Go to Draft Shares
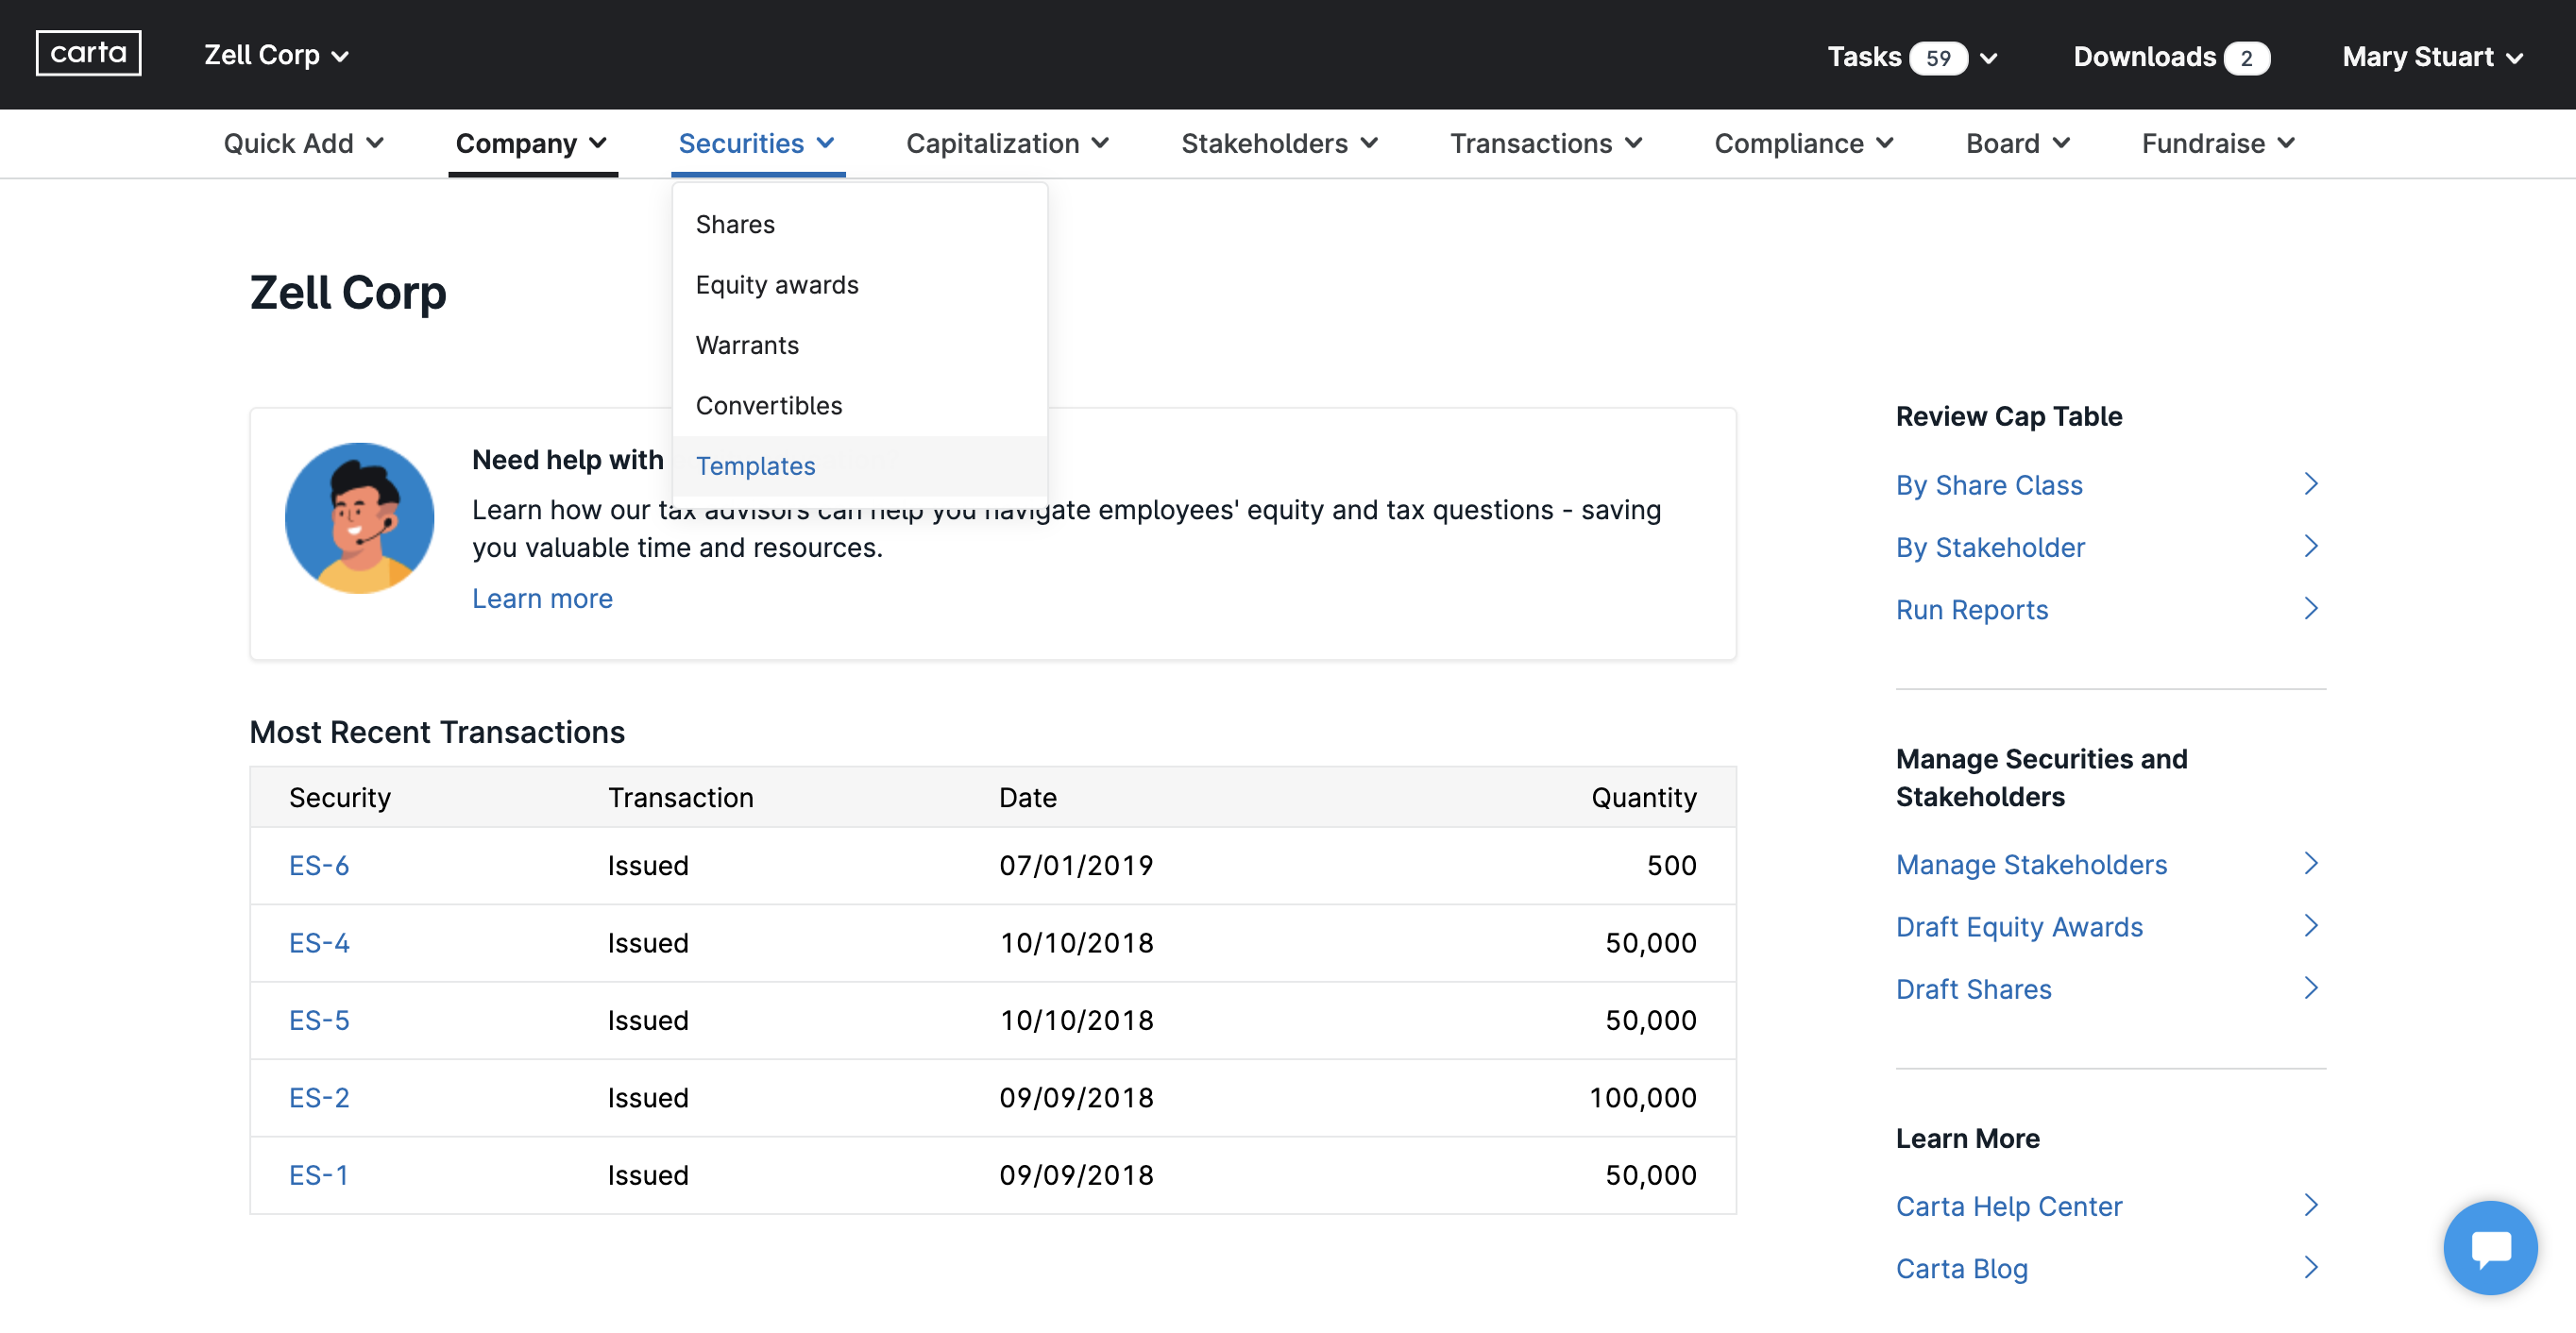2576x1333 pixels. coord(1973,988)
